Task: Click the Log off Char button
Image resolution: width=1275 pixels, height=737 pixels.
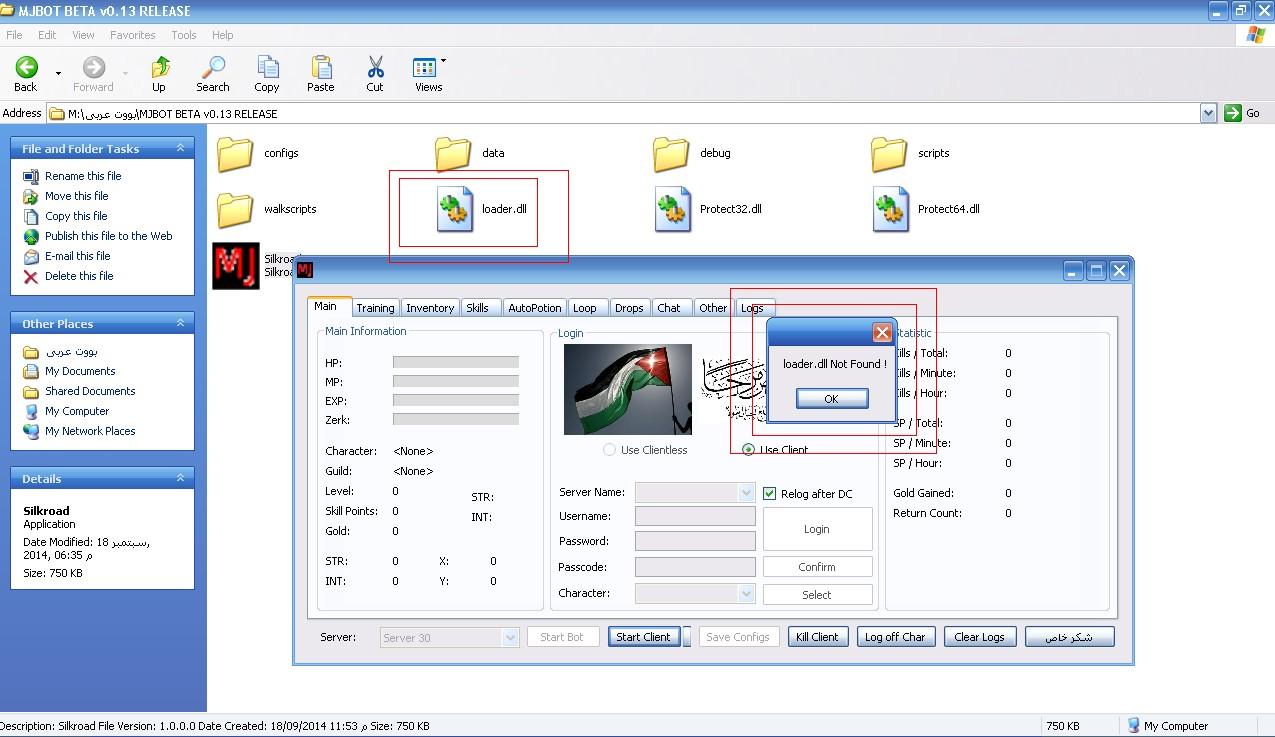Action: 895,637
